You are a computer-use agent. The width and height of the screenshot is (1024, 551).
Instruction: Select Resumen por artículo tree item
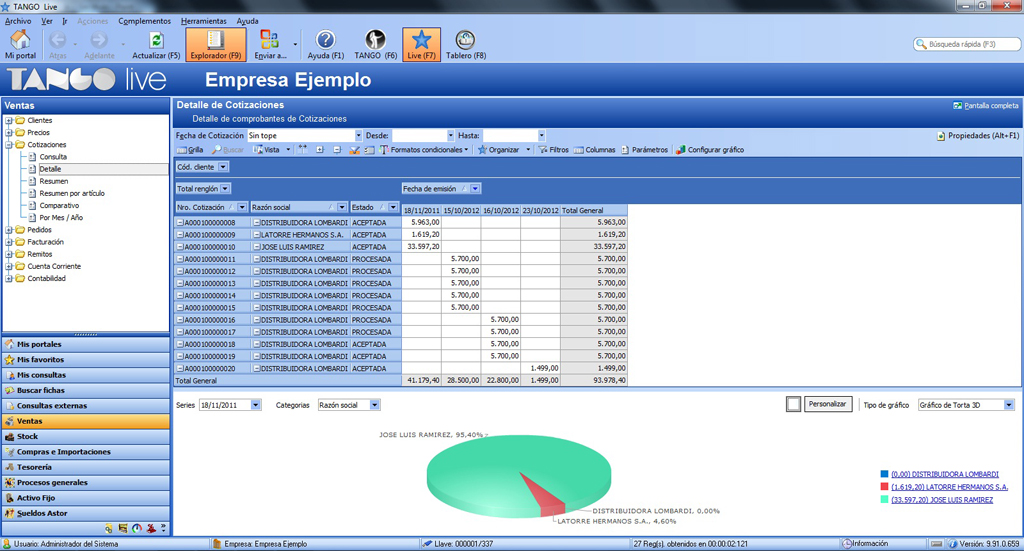coord(72,193)
